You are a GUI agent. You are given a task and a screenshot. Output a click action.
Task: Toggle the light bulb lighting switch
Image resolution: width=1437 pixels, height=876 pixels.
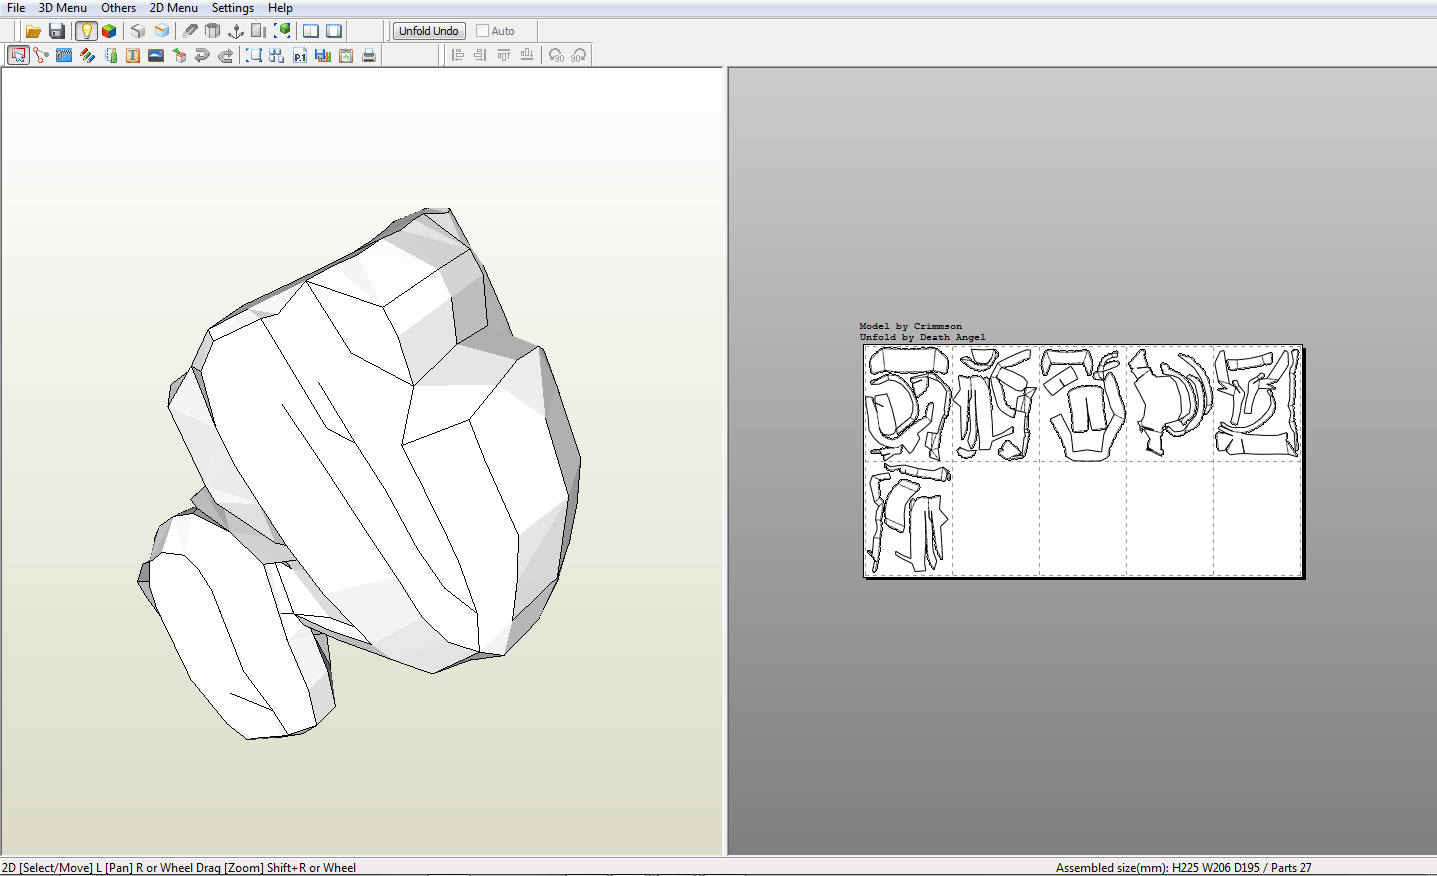(x=86, y=31)
